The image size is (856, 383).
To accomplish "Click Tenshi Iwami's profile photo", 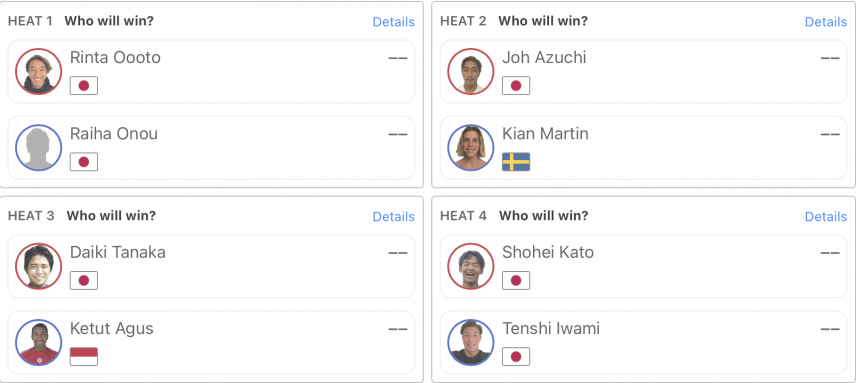I will [471, 343].
